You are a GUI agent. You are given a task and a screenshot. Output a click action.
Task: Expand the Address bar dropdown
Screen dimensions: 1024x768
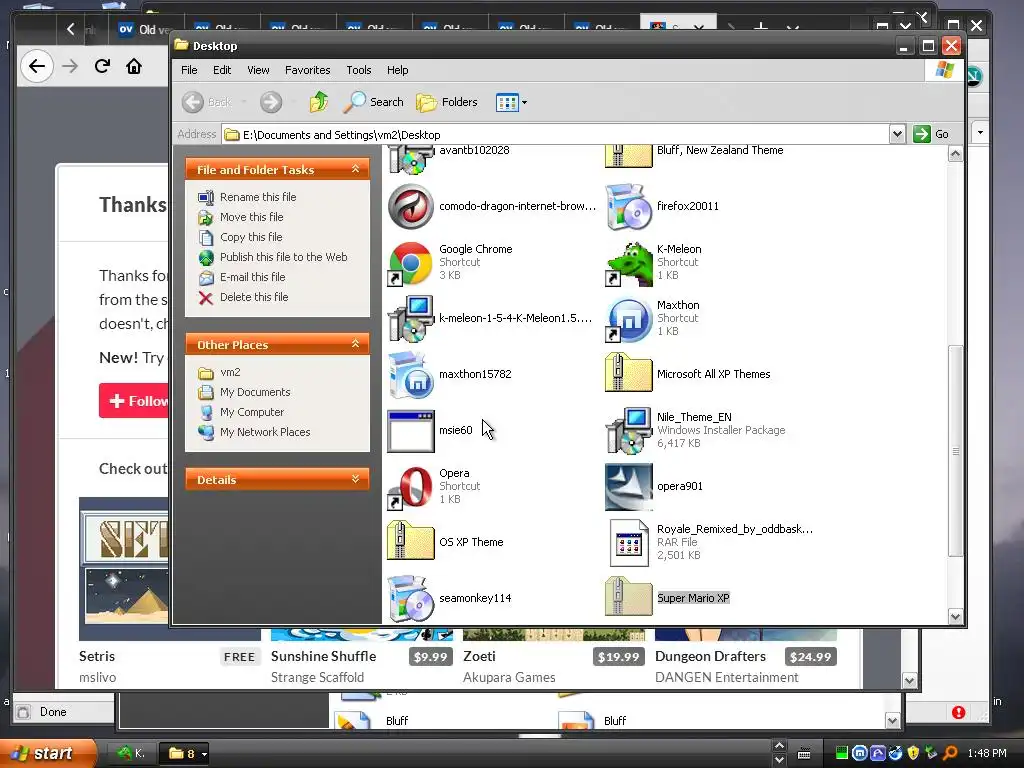(x=897, y=134)
